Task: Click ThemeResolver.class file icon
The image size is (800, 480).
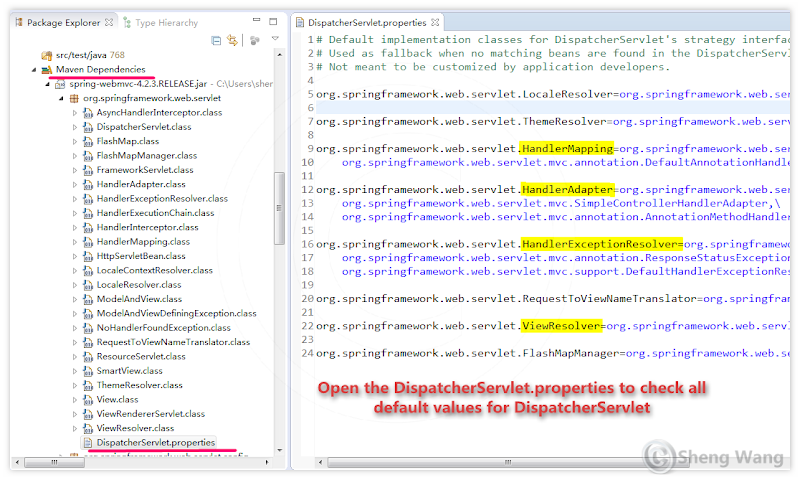Action: click(x=88, y=385)
